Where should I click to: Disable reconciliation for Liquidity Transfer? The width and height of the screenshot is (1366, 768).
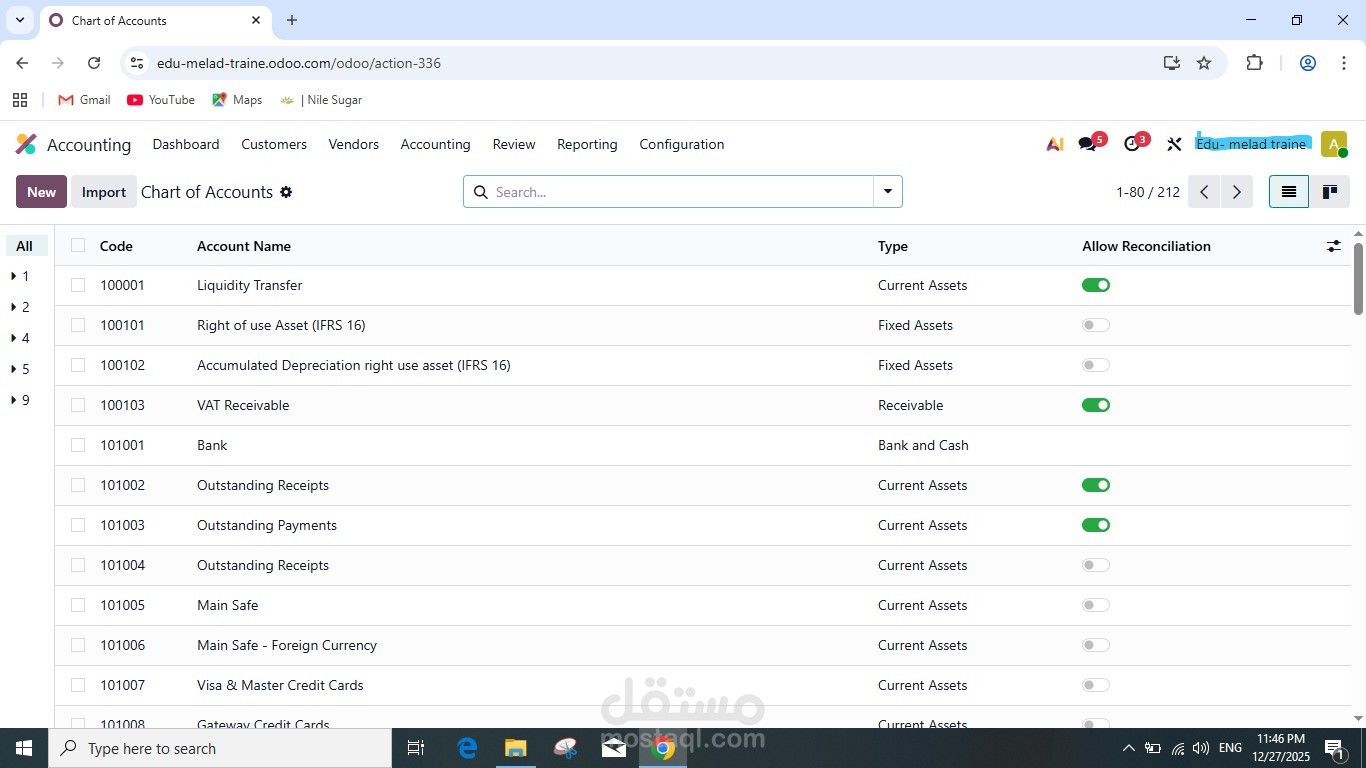[x=1096, y=285]
